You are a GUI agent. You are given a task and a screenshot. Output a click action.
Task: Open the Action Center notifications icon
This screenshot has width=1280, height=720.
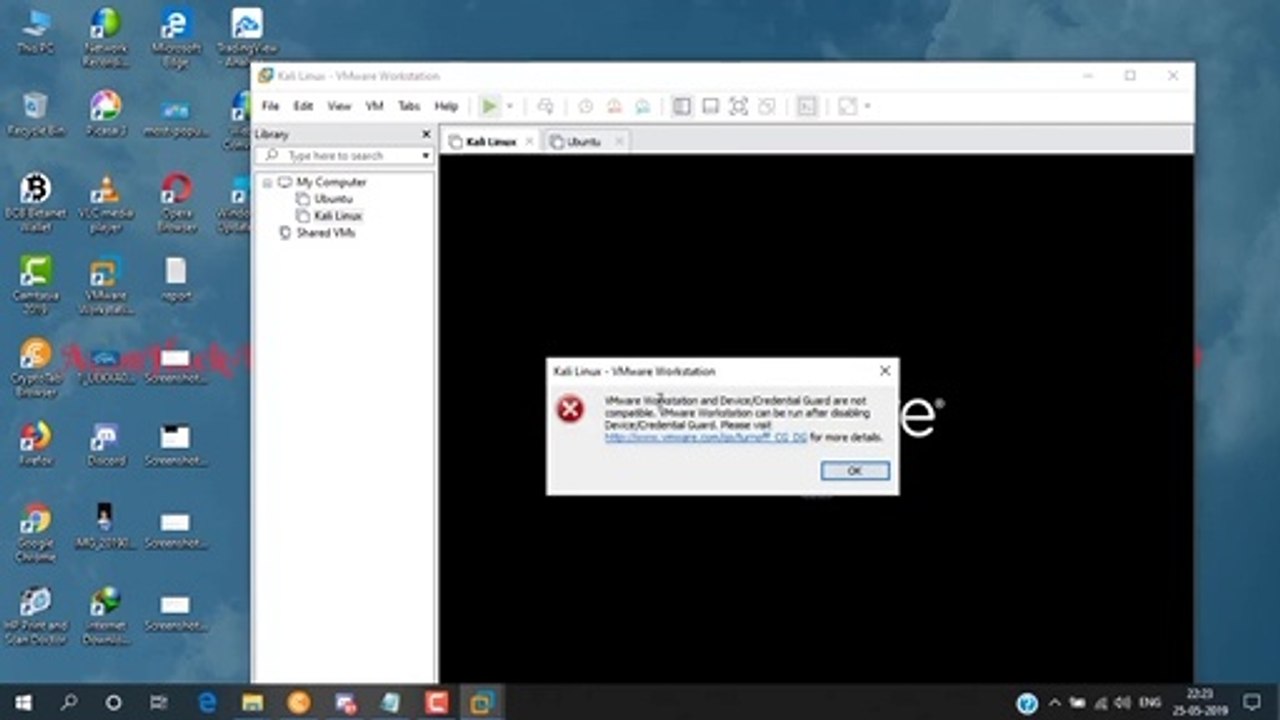(x=1251, y=702)
